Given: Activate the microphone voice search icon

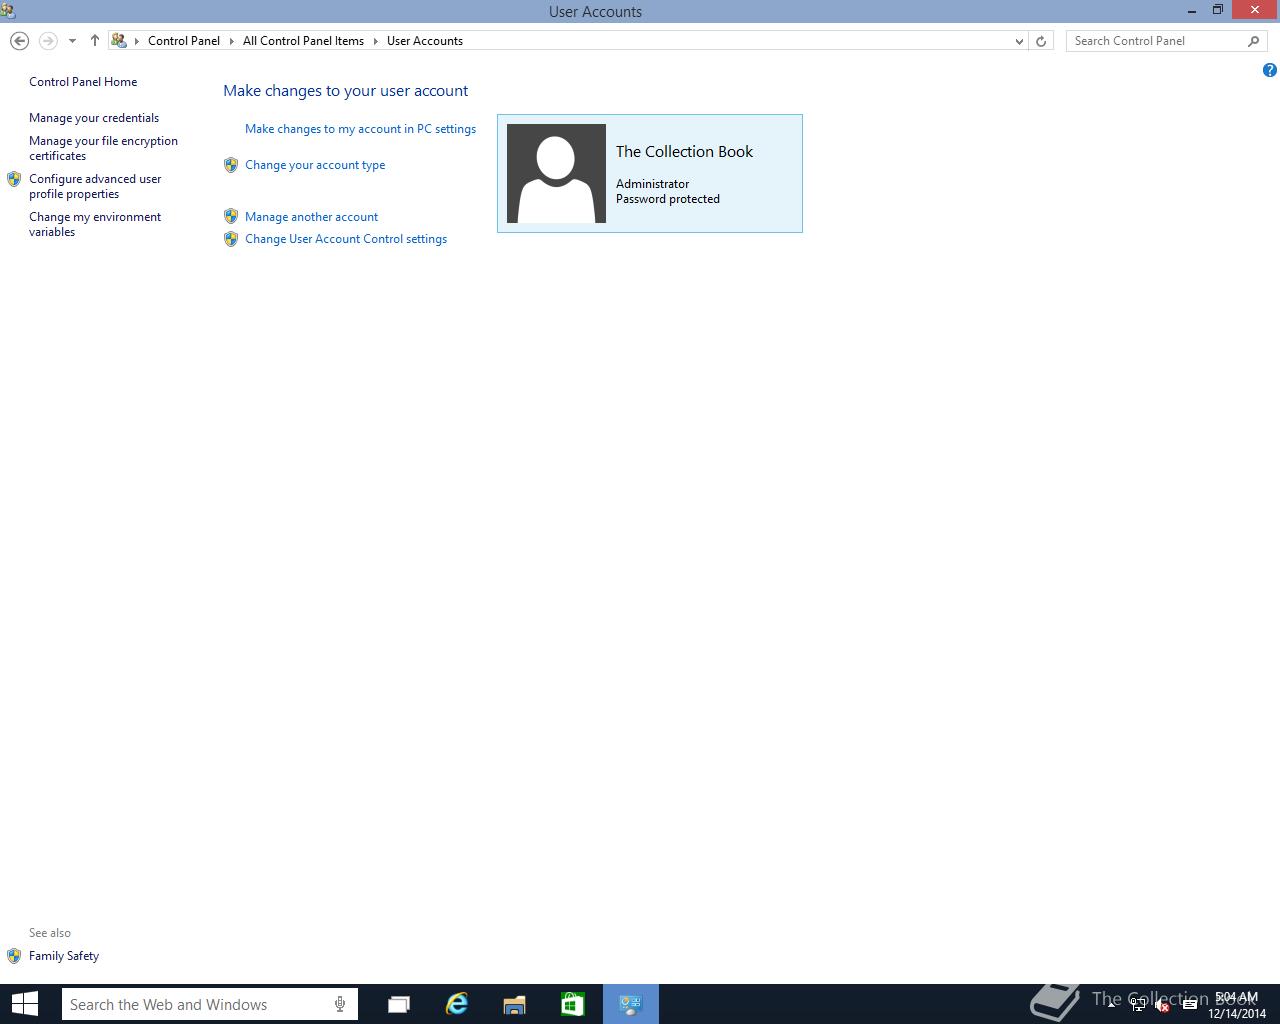Looking at the screenshot, I should tap(340, 1004).
